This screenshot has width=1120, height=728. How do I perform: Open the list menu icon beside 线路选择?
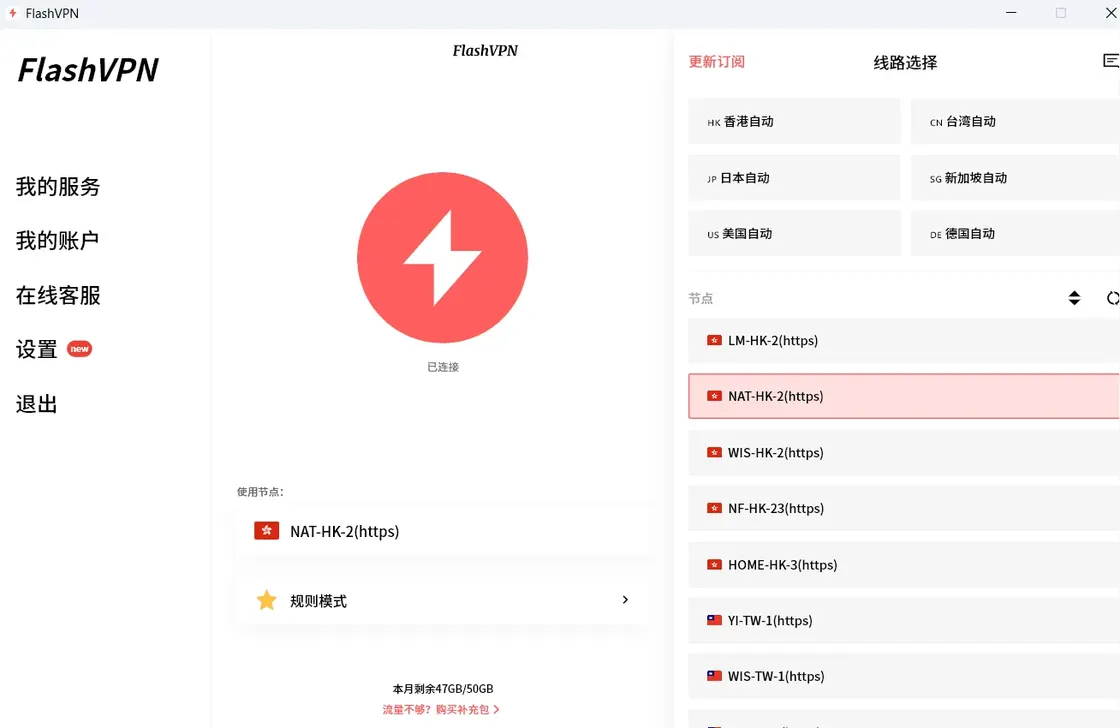[x=1111, y=61]
